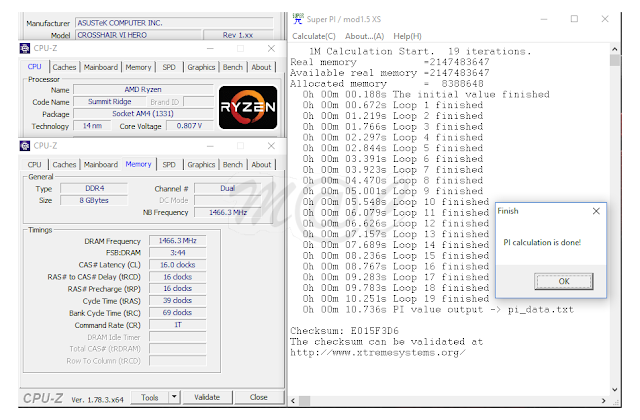Confirm the Finish dialog with OK
This screenshot has height=420, width=640.
[564, 281]
